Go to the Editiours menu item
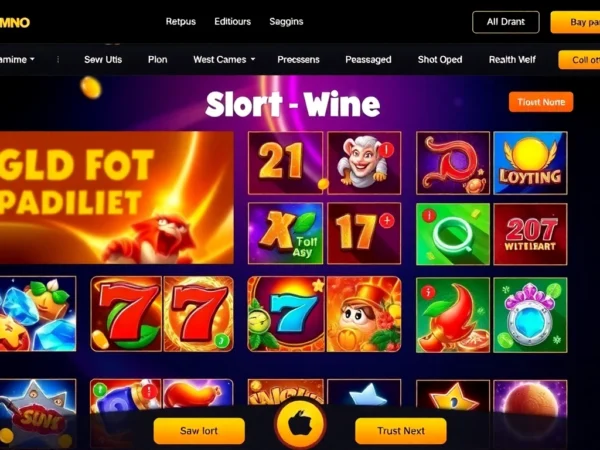 click(232, 22)
